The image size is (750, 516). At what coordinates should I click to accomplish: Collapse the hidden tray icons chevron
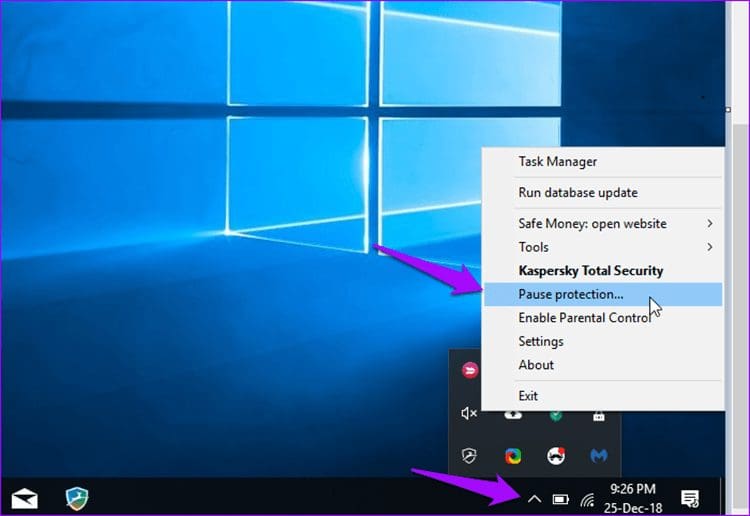[x=534, y=499]
